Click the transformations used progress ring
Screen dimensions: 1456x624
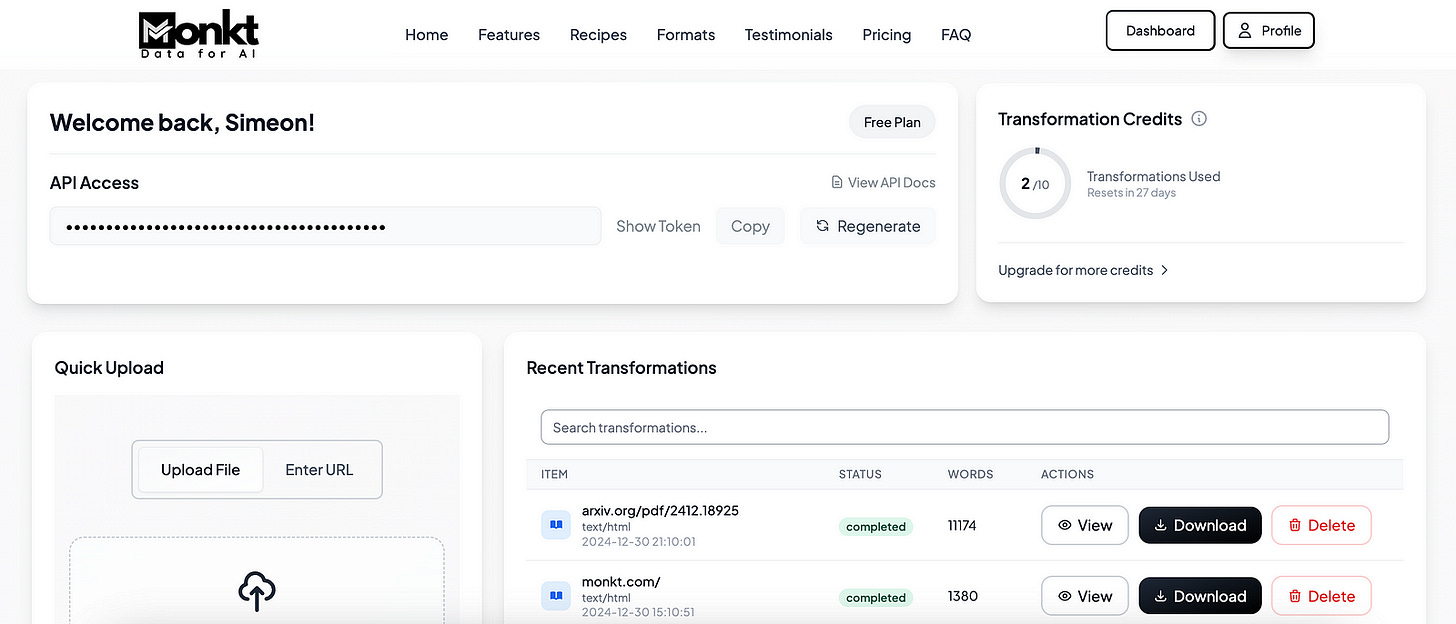point(1035,183)
